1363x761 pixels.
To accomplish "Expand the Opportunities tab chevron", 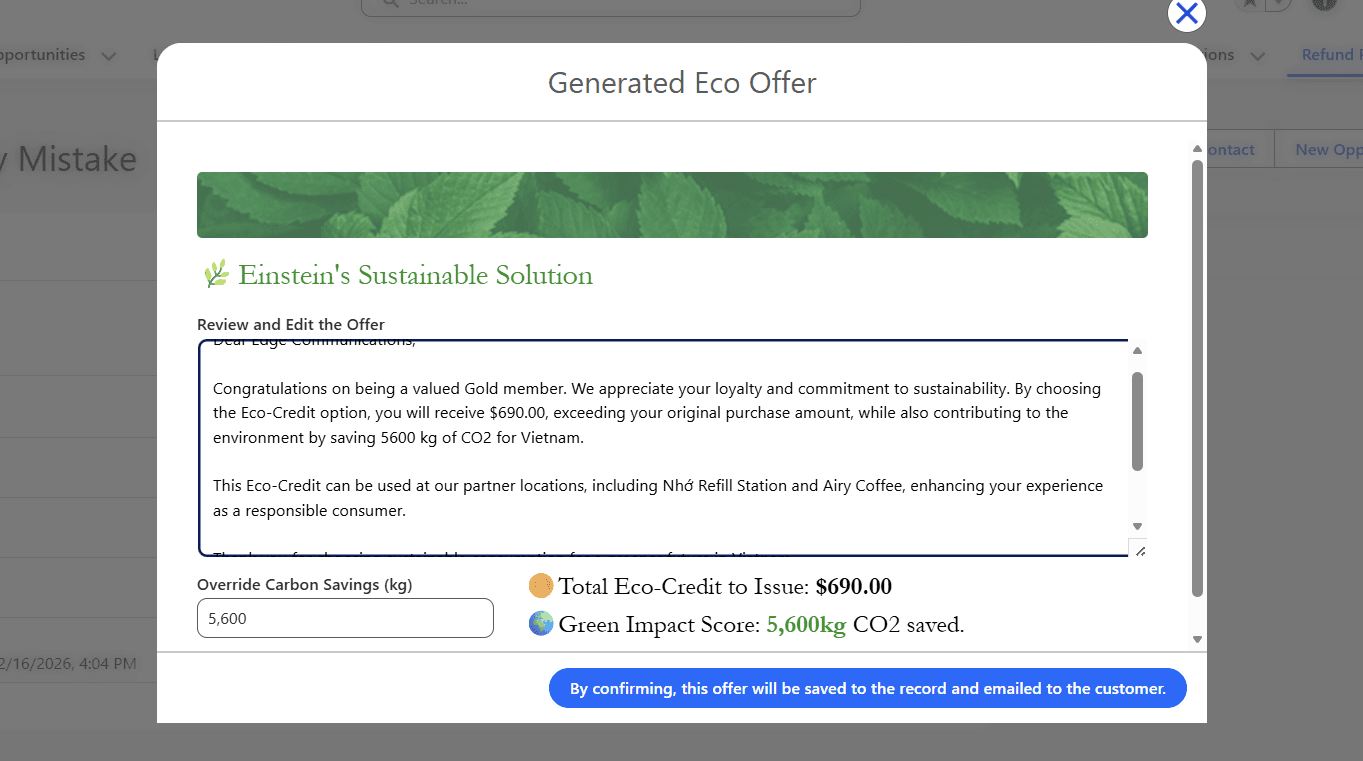I will tap(109, 56).
